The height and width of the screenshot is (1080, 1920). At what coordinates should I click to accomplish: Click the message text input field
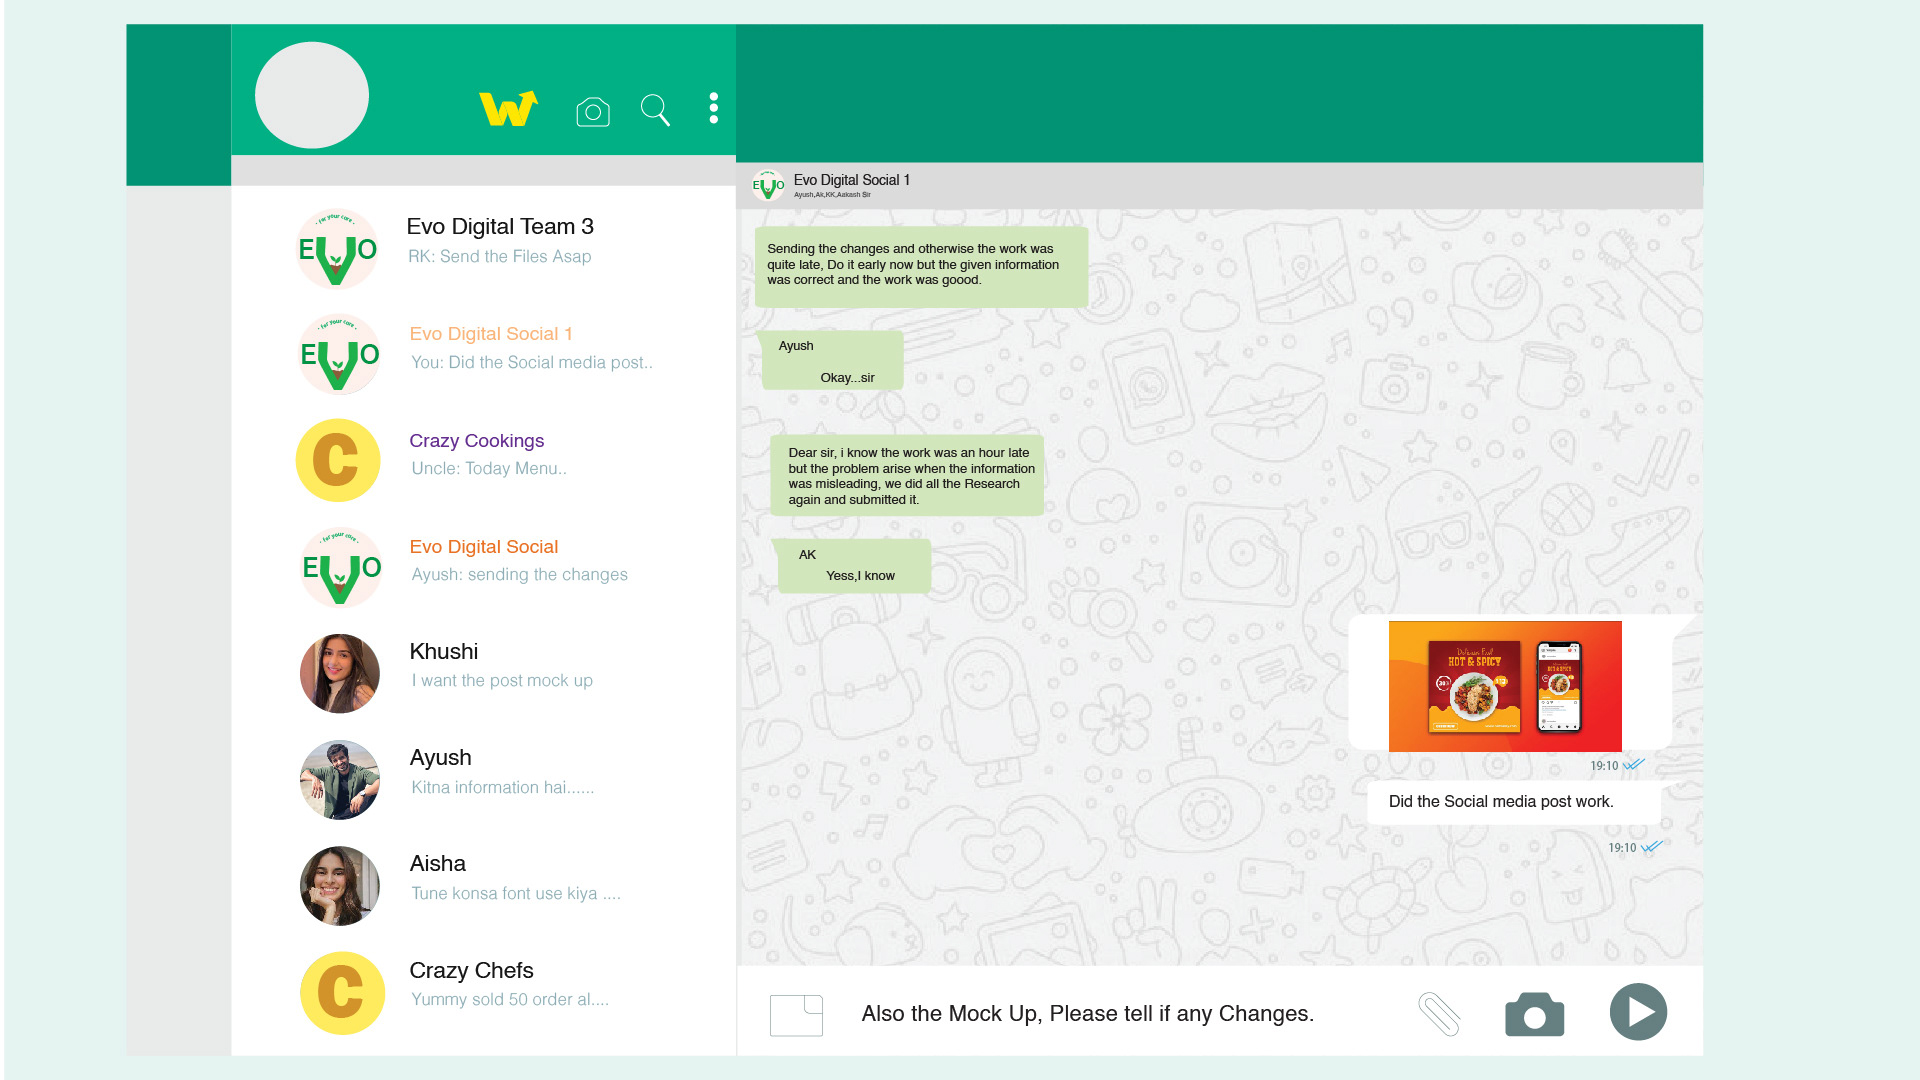tap(1087, 1014)
